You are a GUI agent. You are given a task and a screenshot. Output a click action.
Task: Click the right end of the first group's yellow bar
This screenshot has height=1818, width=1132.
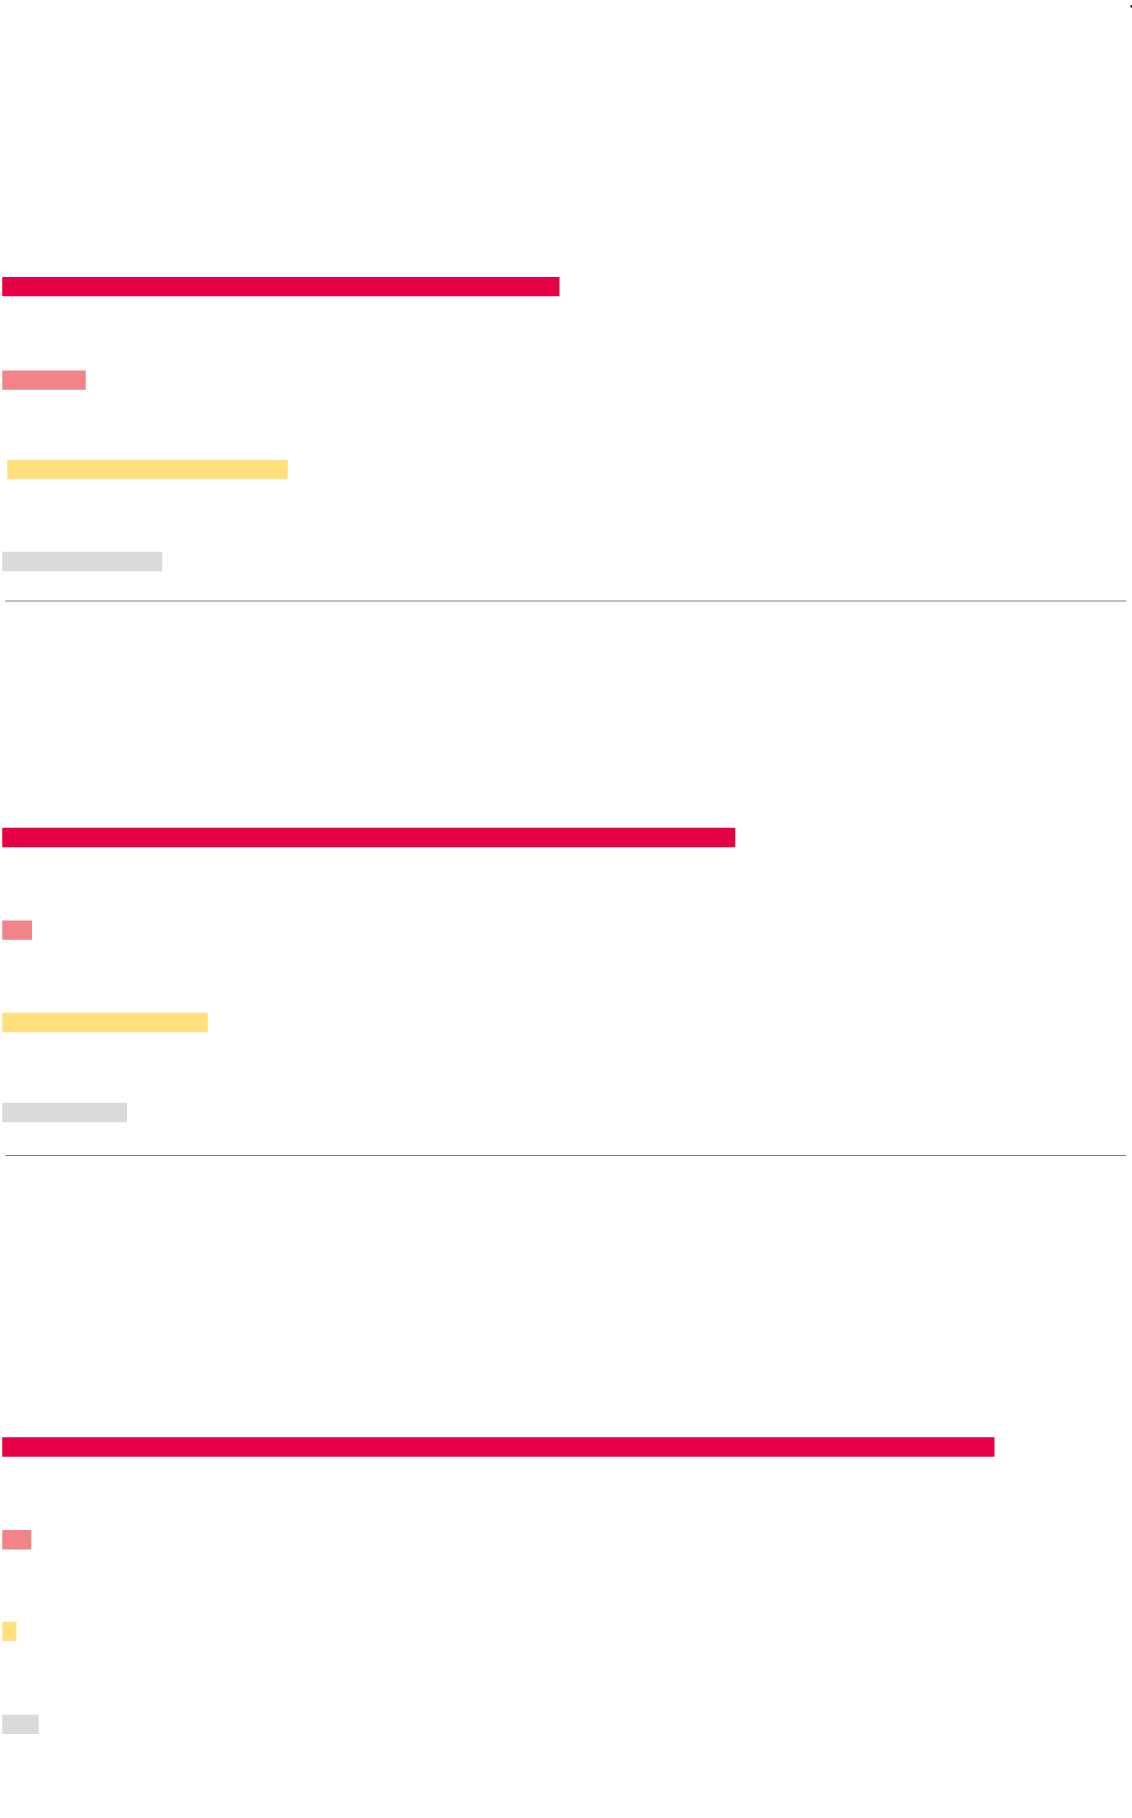click(x=284, y=470)
